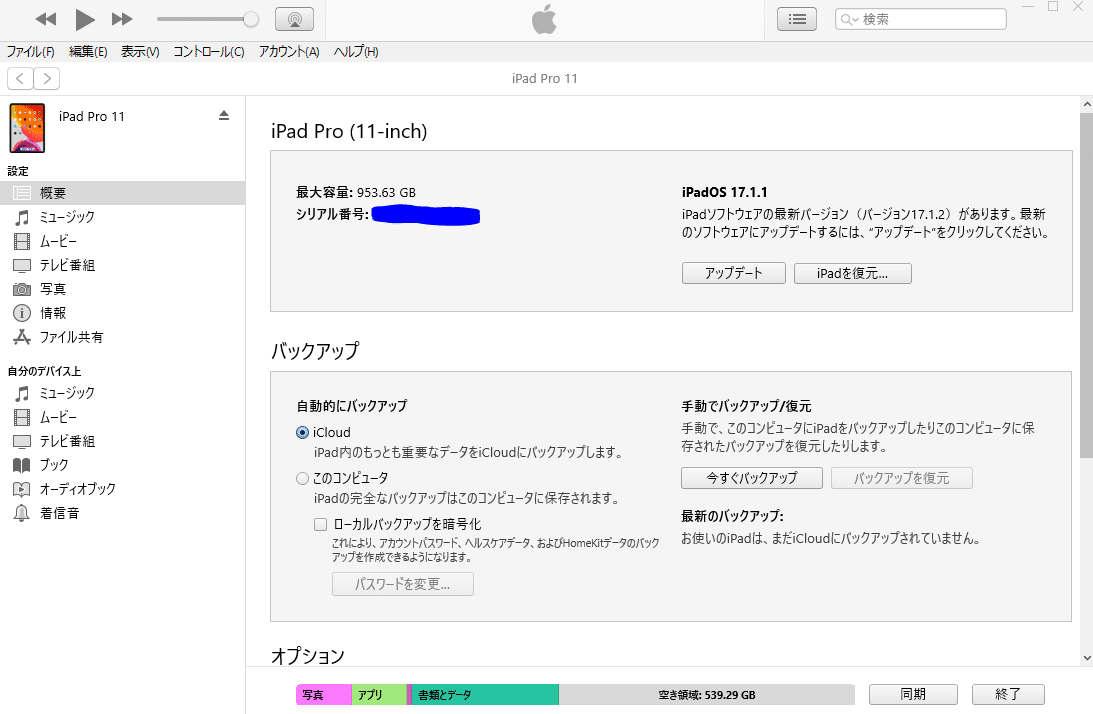Select このコンピュータ backup radio button
Screen dimensions: 1093x714
coord(303,478)
